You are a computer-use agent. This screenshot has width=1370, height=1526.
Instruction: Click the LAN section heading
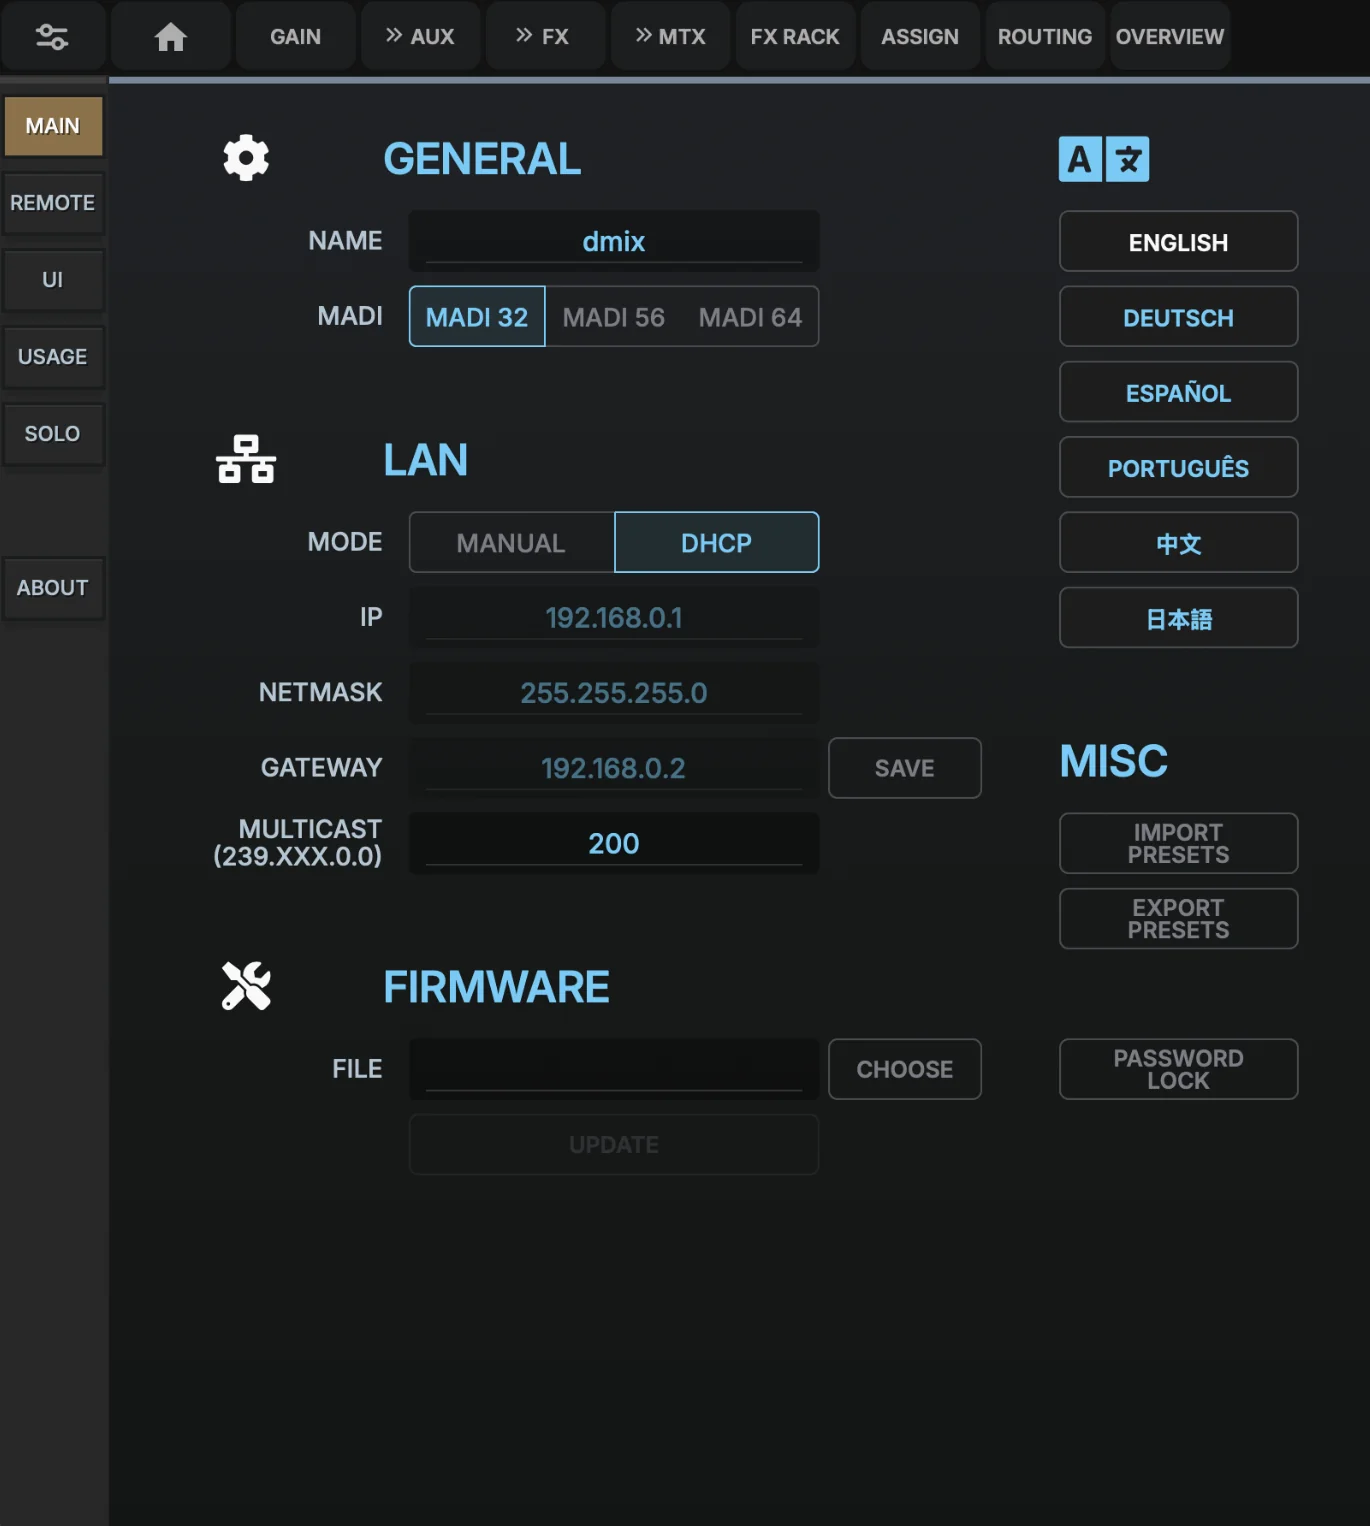coord(426,460)
